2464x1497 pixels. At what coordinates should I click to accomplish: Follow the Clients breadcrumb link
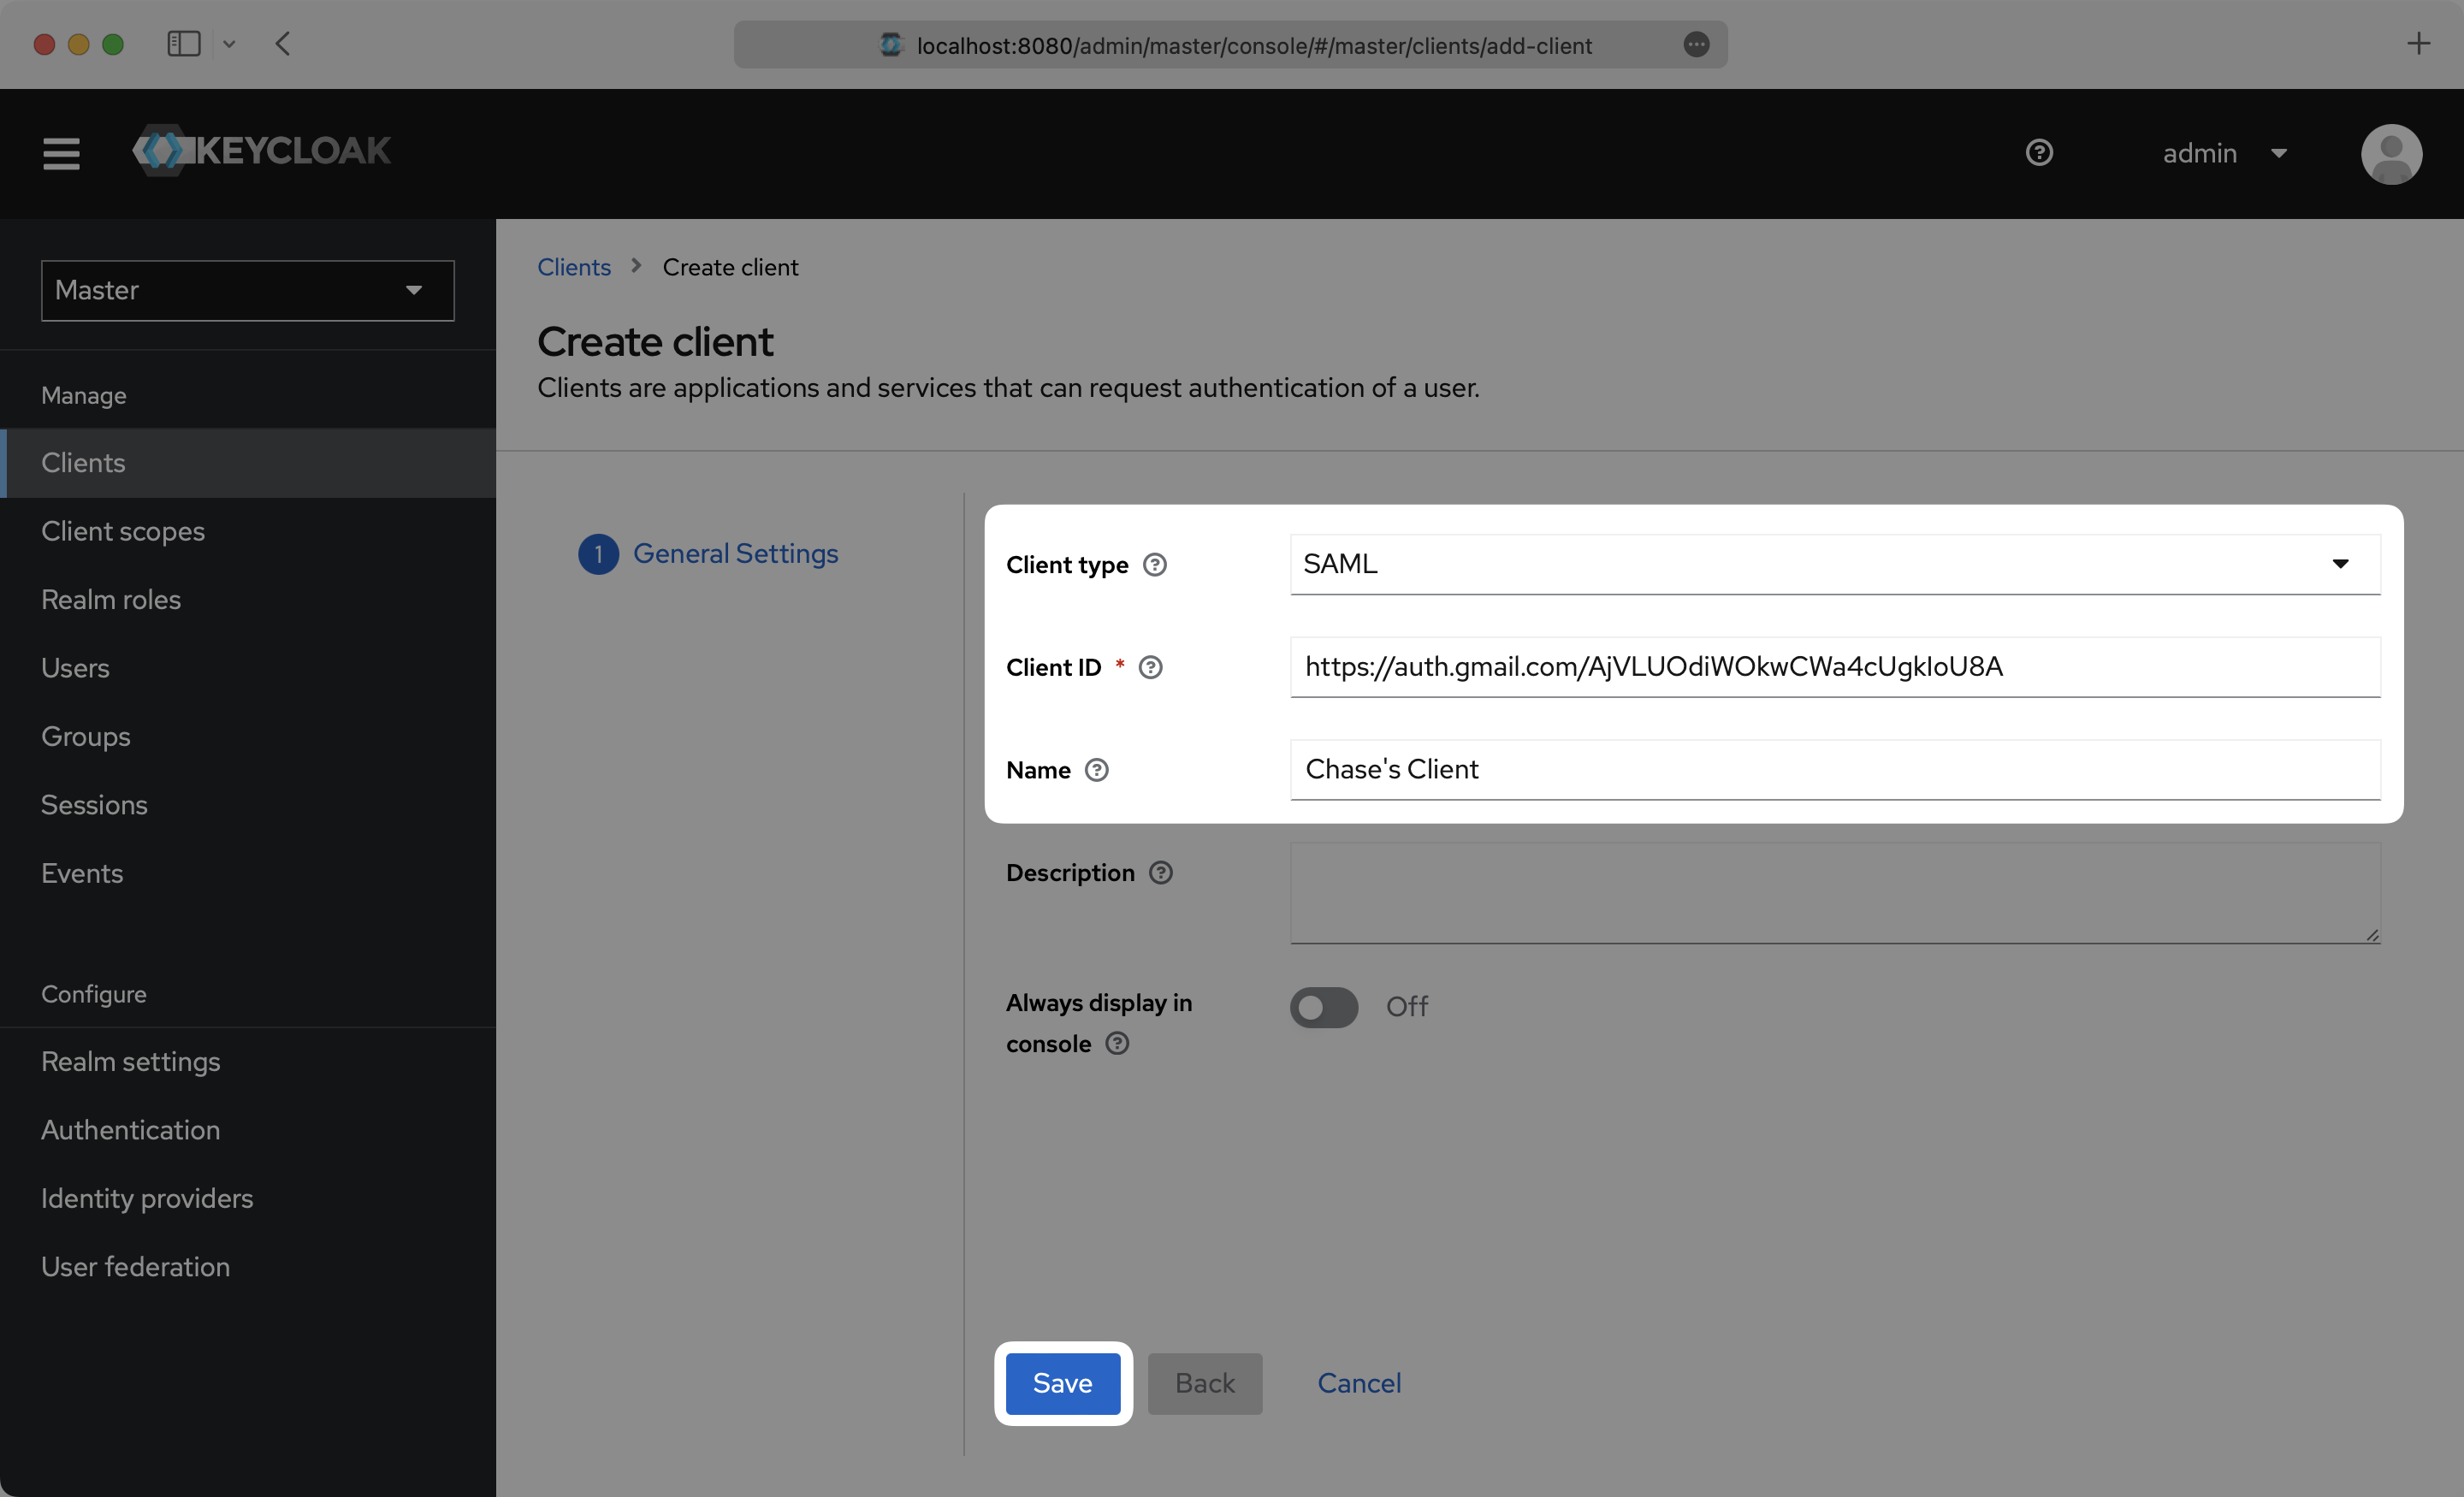point(573,266)
